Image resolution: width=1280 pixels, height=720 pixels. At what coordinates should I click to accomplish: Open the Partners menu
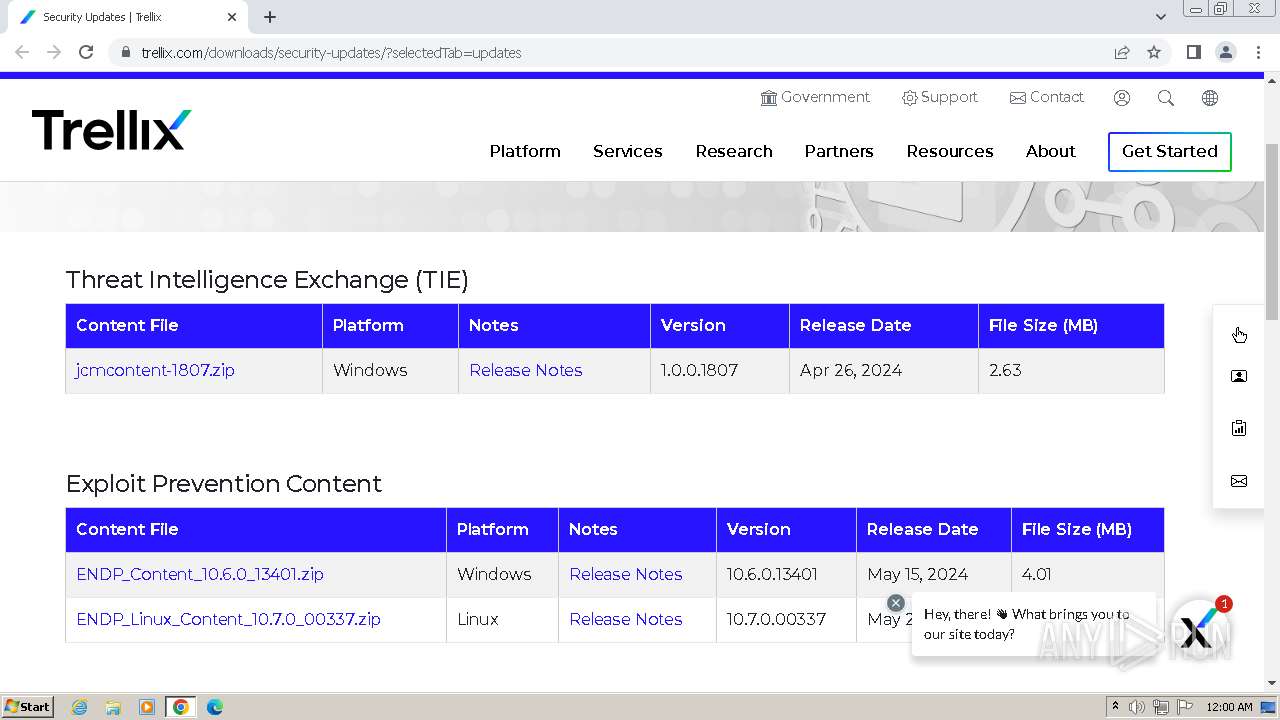839,151
